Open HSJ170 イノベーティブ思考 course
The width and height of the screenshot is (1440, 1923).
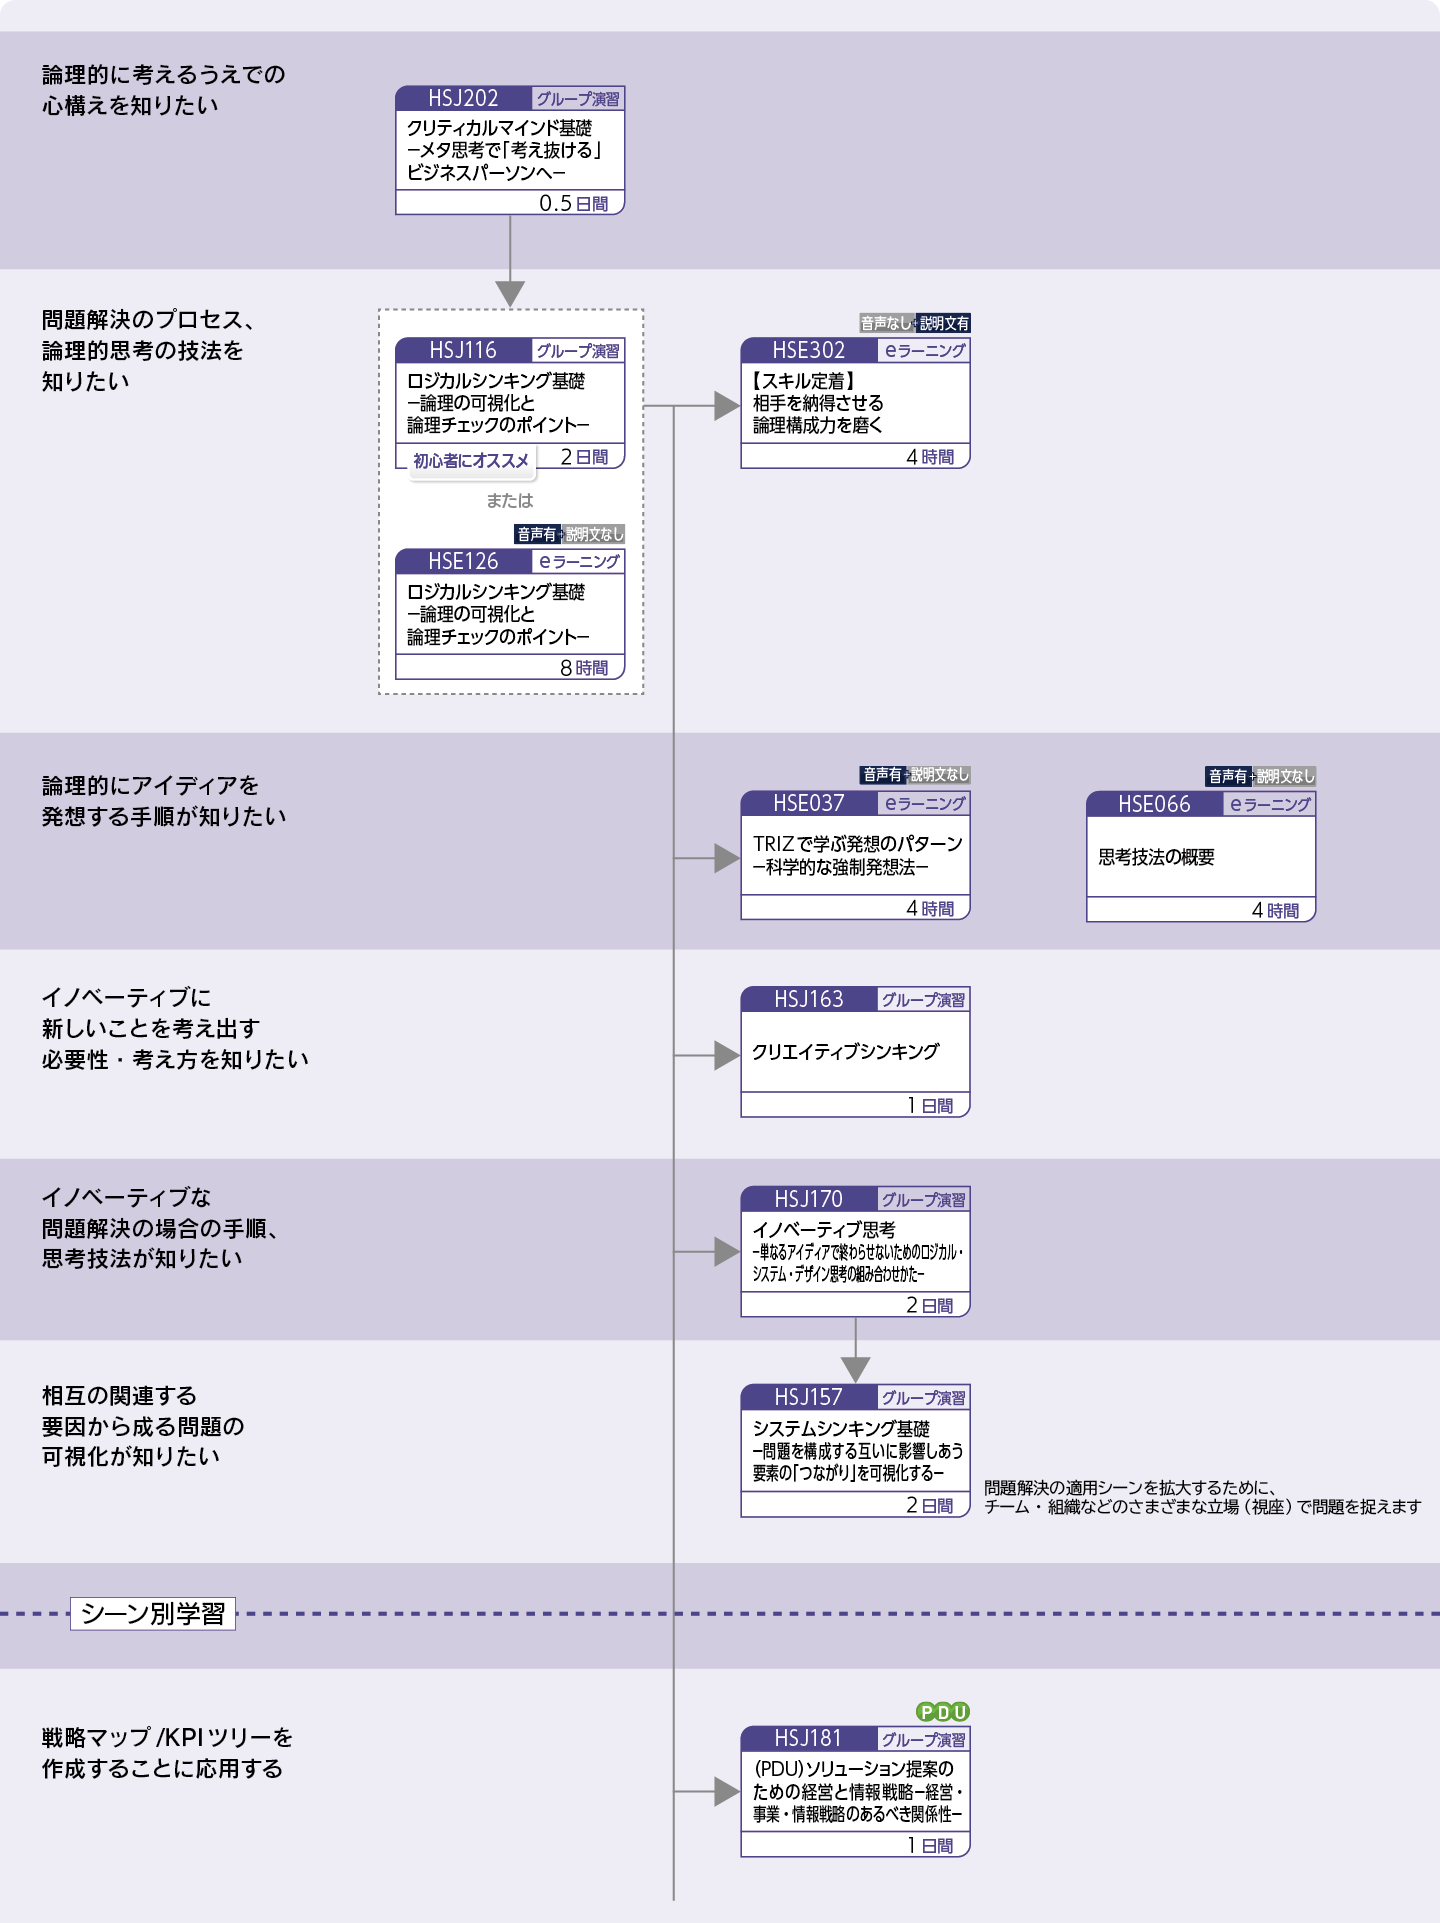point(855,1252)
